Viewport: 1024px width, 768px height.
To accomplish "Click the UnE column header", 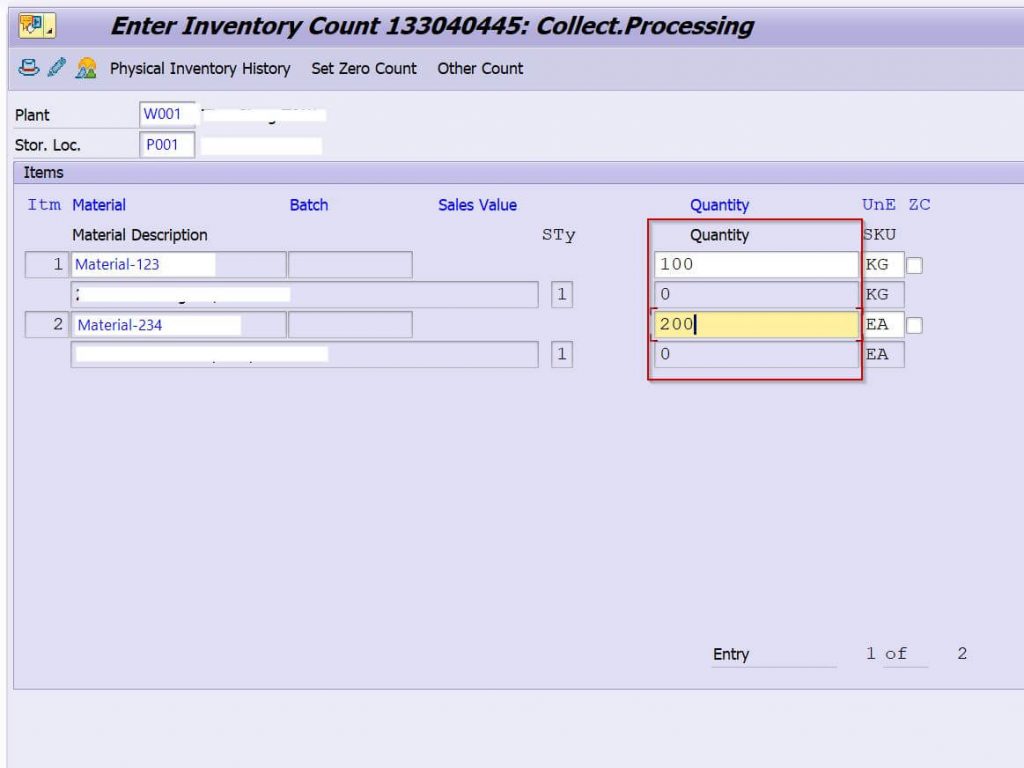I will [x=878, y=205].
